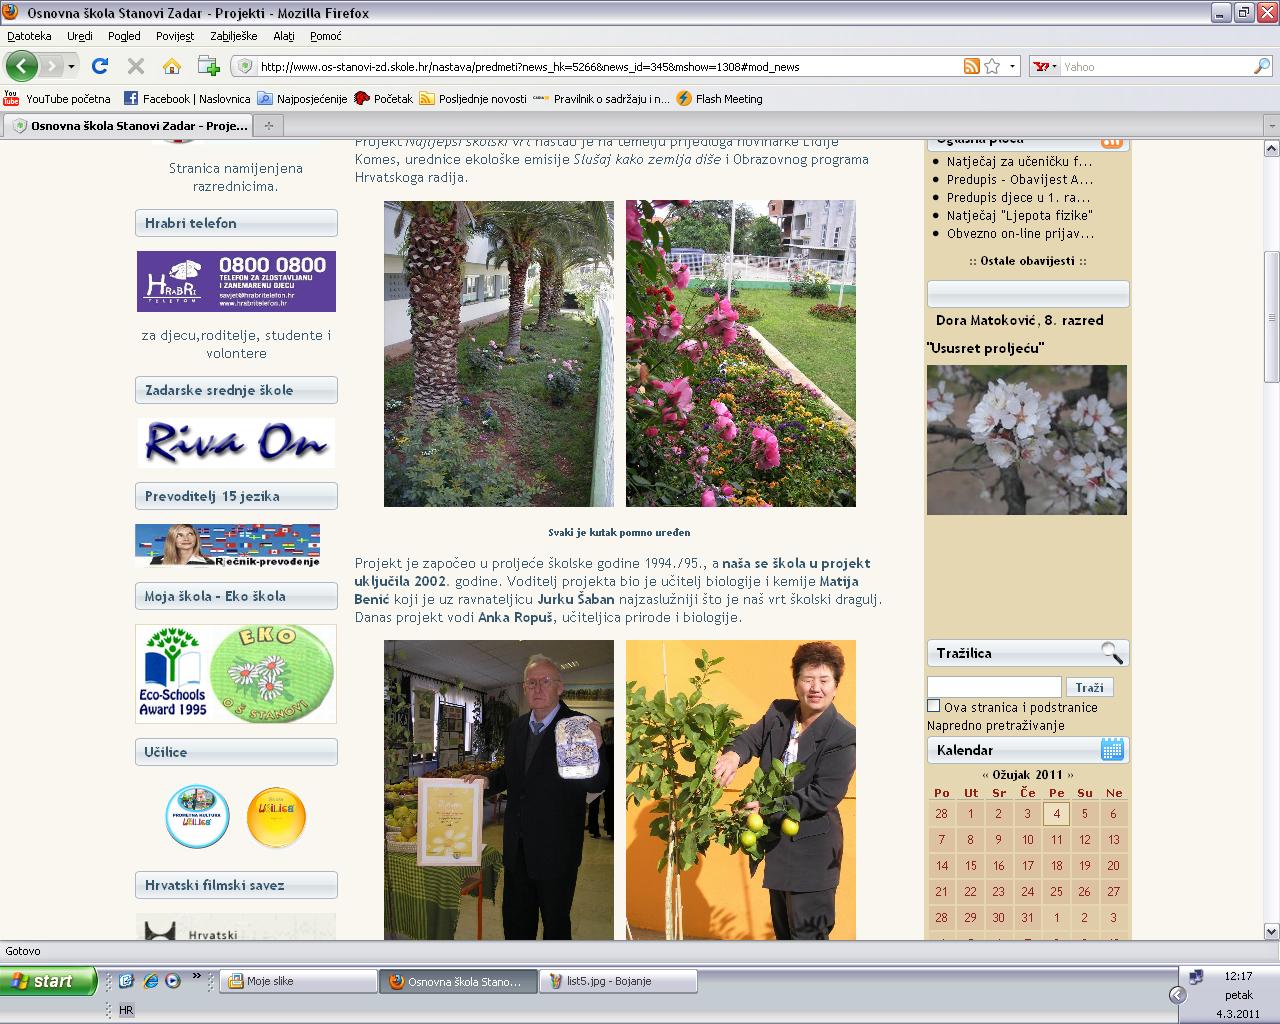Image resolution: width=1280 pixels, height=1024 pixels.
Task: Open the Povijest menu
Action: coord(175,36)
